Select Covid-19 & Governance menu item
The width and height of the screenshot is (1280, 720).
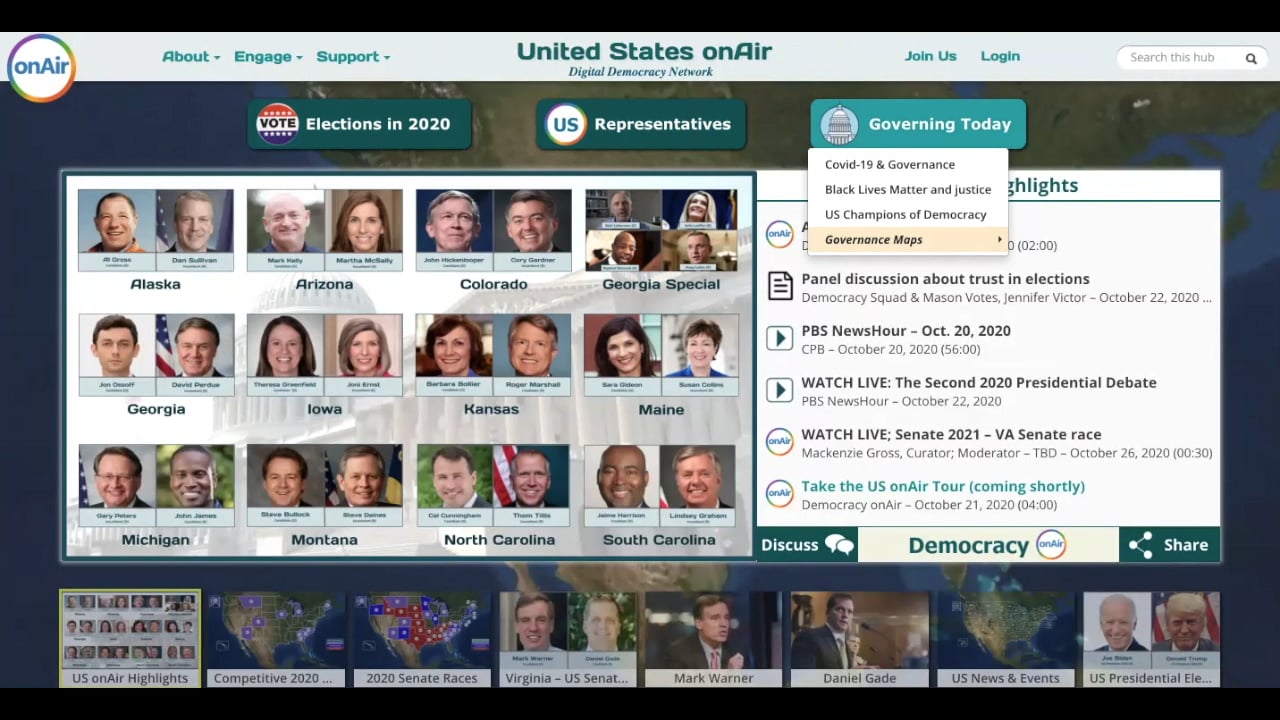point(889,164)
